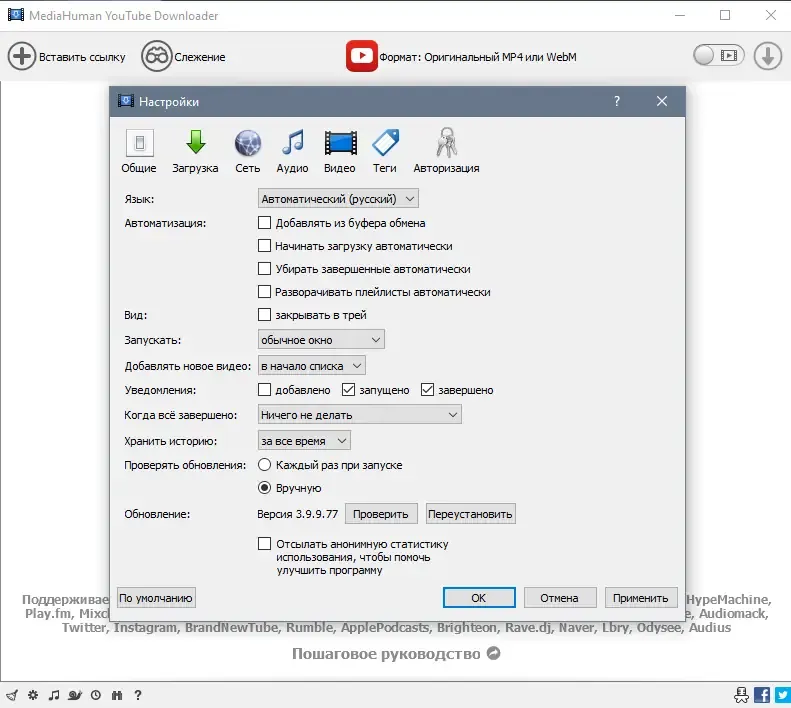Click the mascot icon next to Facebook
Screen dimensions: 791x708
[x=741, y=695]
